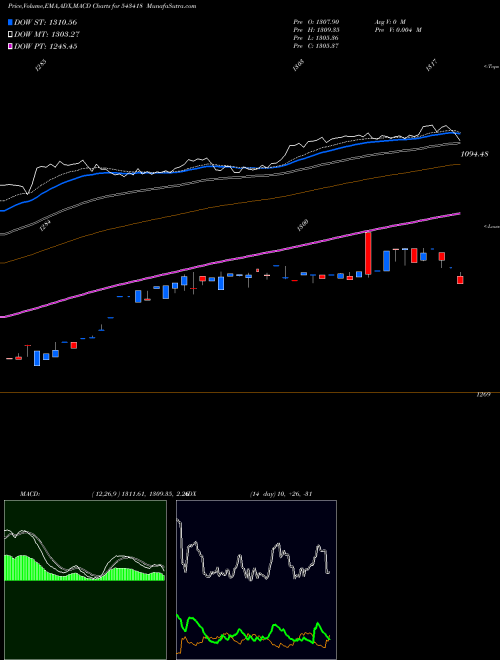Image resolution: width=500 pixels, height=660 pixels.
Task: Click the 1094.48 price label on chart
Action: [x=474, y=154]
